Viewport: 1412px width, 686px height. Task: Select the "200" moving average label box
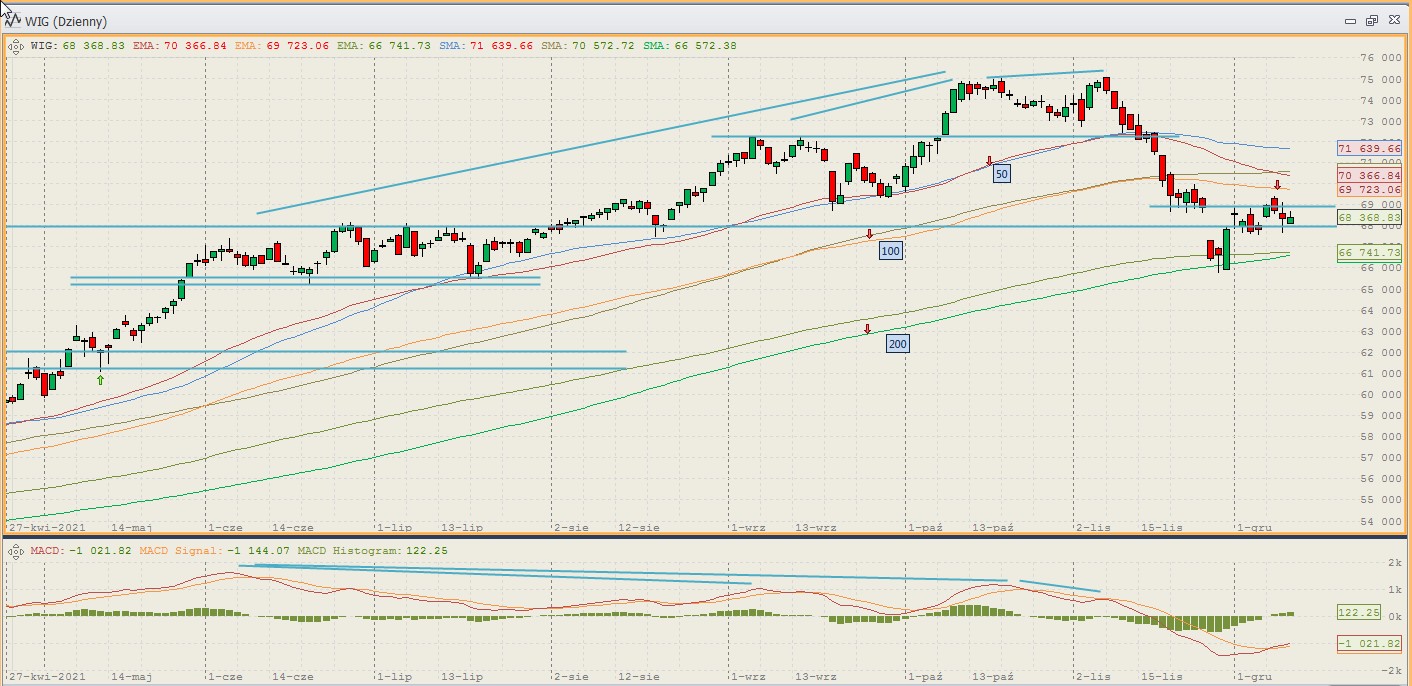pyautogui.click(x=897, y=344)
